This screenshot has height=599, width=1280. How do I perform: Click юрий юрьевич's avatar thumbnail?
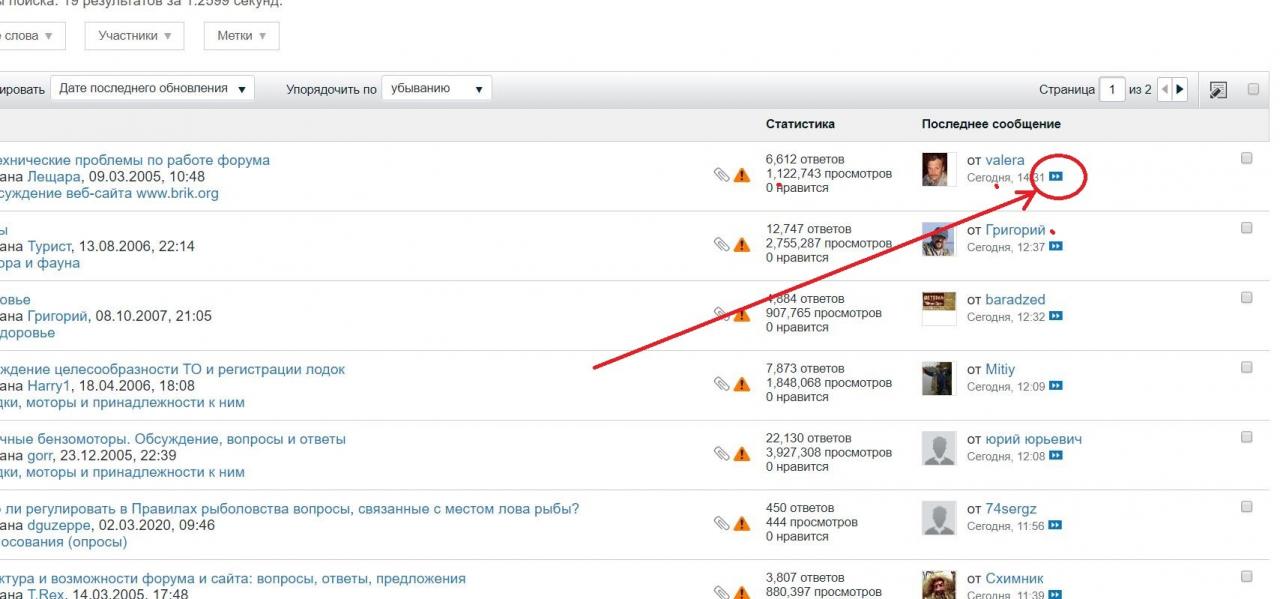[x=936, y=448]
